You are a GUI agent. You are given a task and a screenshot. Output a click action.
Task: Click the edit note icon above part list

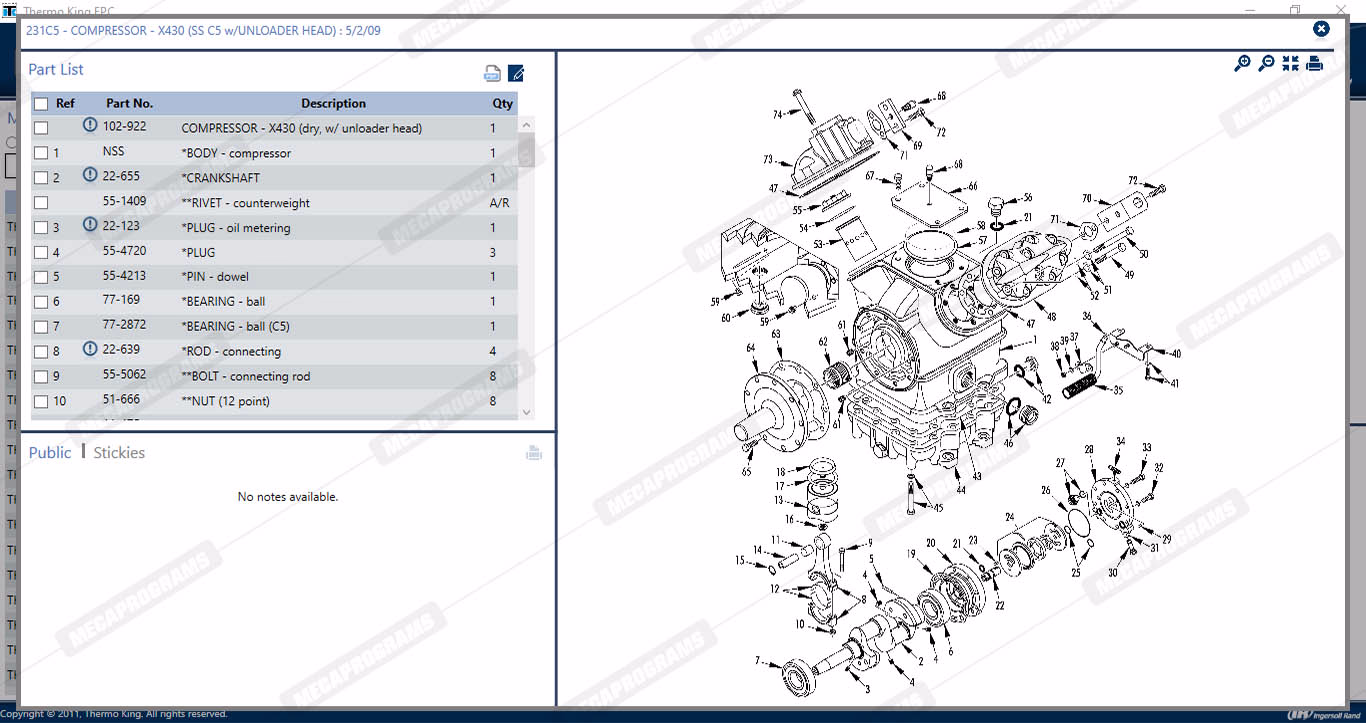pyautogui.click(x=516, y=73)
